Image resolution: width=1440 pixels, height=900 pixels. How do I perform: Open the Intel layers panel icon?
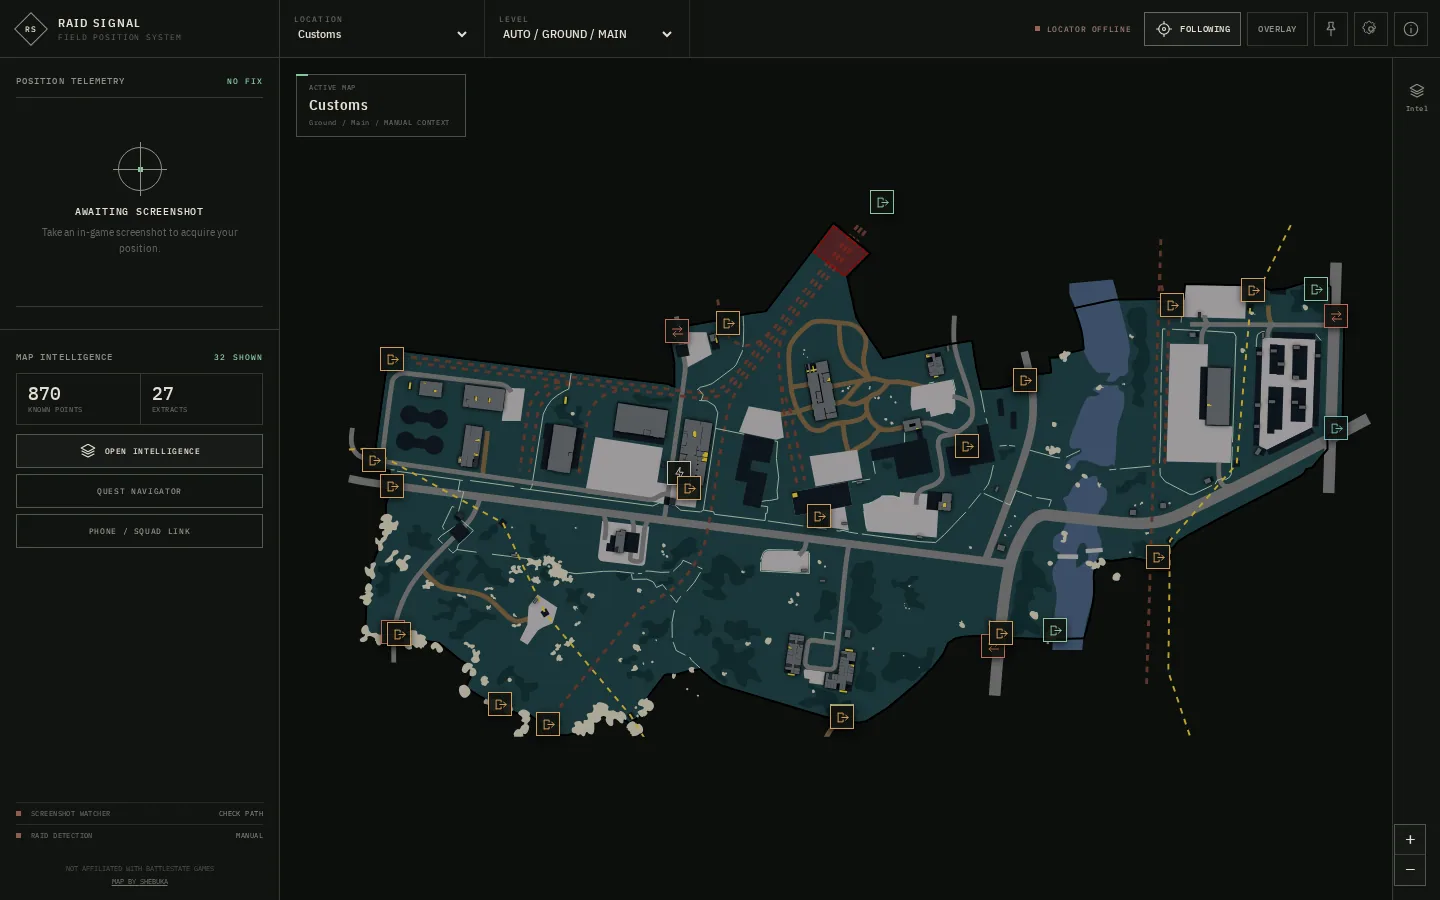1416,96
